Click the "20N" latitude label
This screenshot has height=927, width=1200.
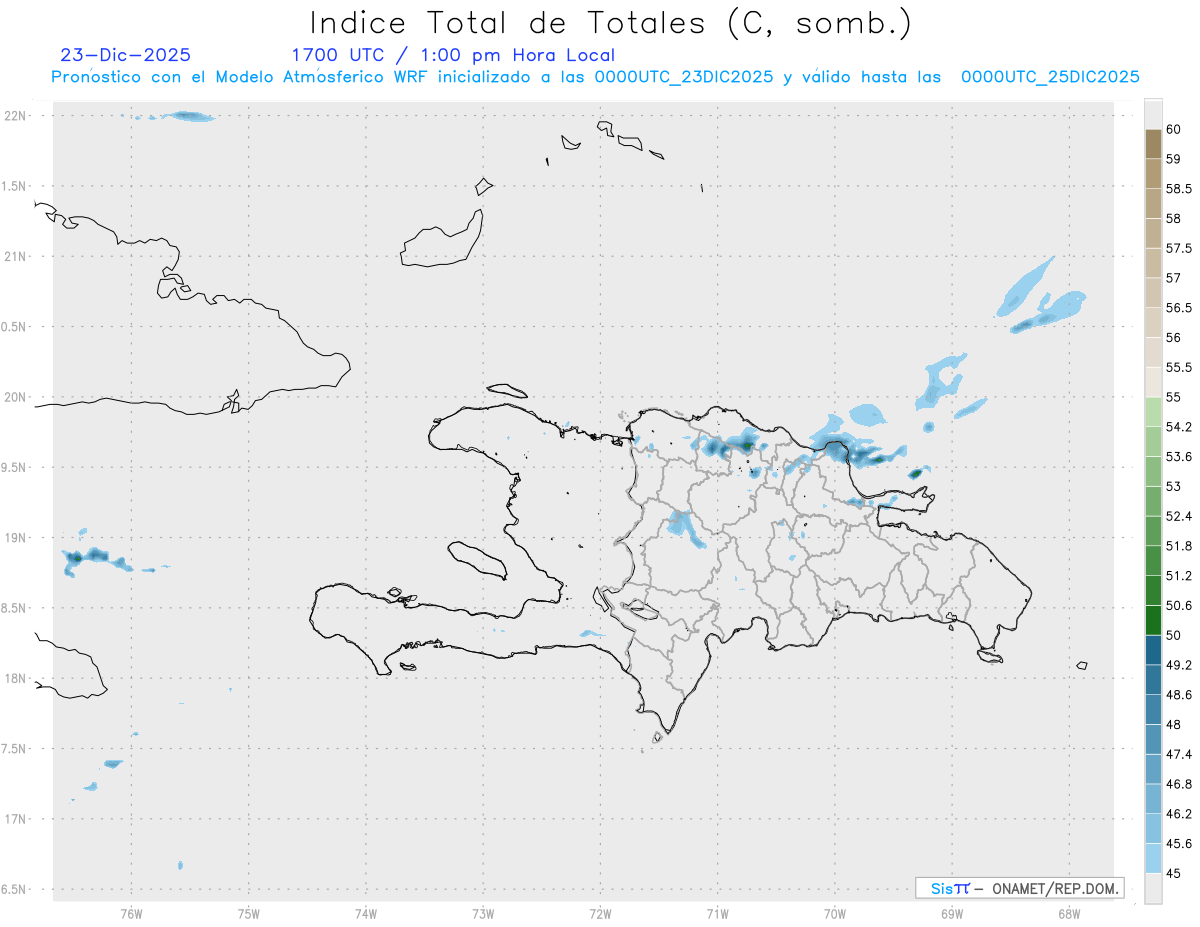click(15, 397)
